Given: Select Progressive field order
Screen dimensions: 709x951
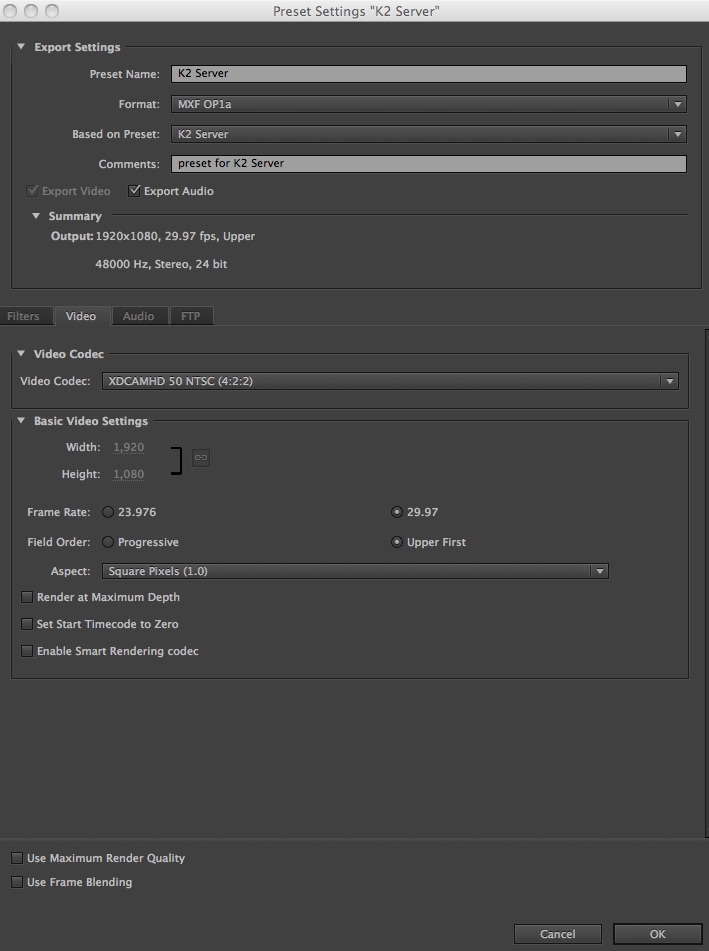Looking at the screenshot, I should (x=108, y=542).
